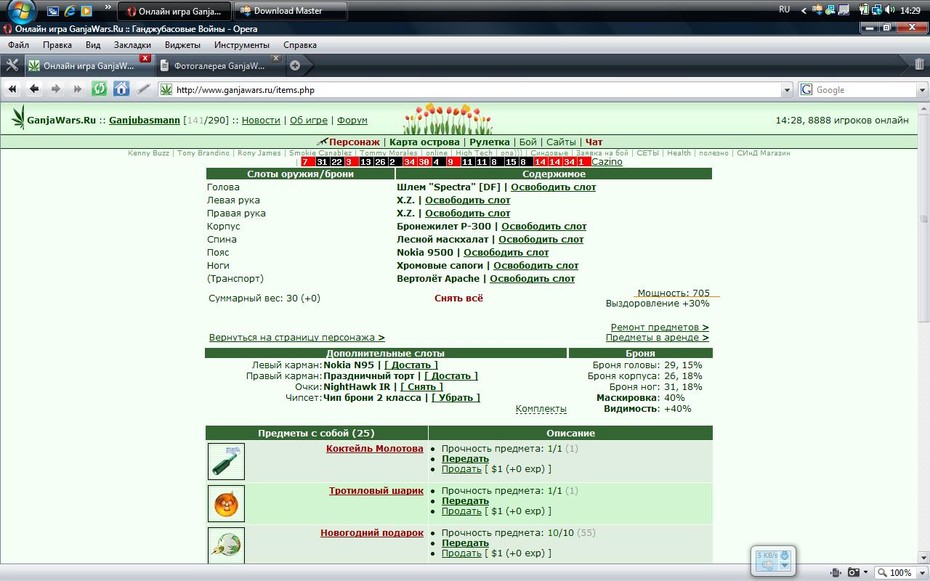Open the Рулетка link
Image resolution: width=930 pixels, height=581 pixels.
click(489, 142)
